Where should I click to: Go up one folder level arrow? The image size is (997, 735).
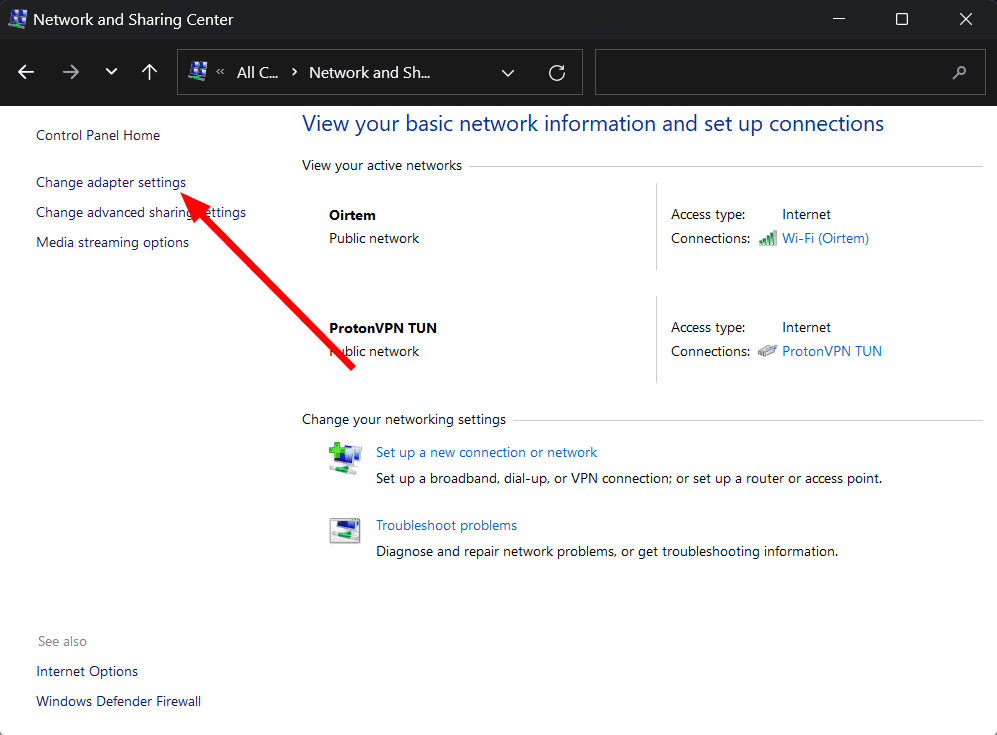[x=149, y=72]
